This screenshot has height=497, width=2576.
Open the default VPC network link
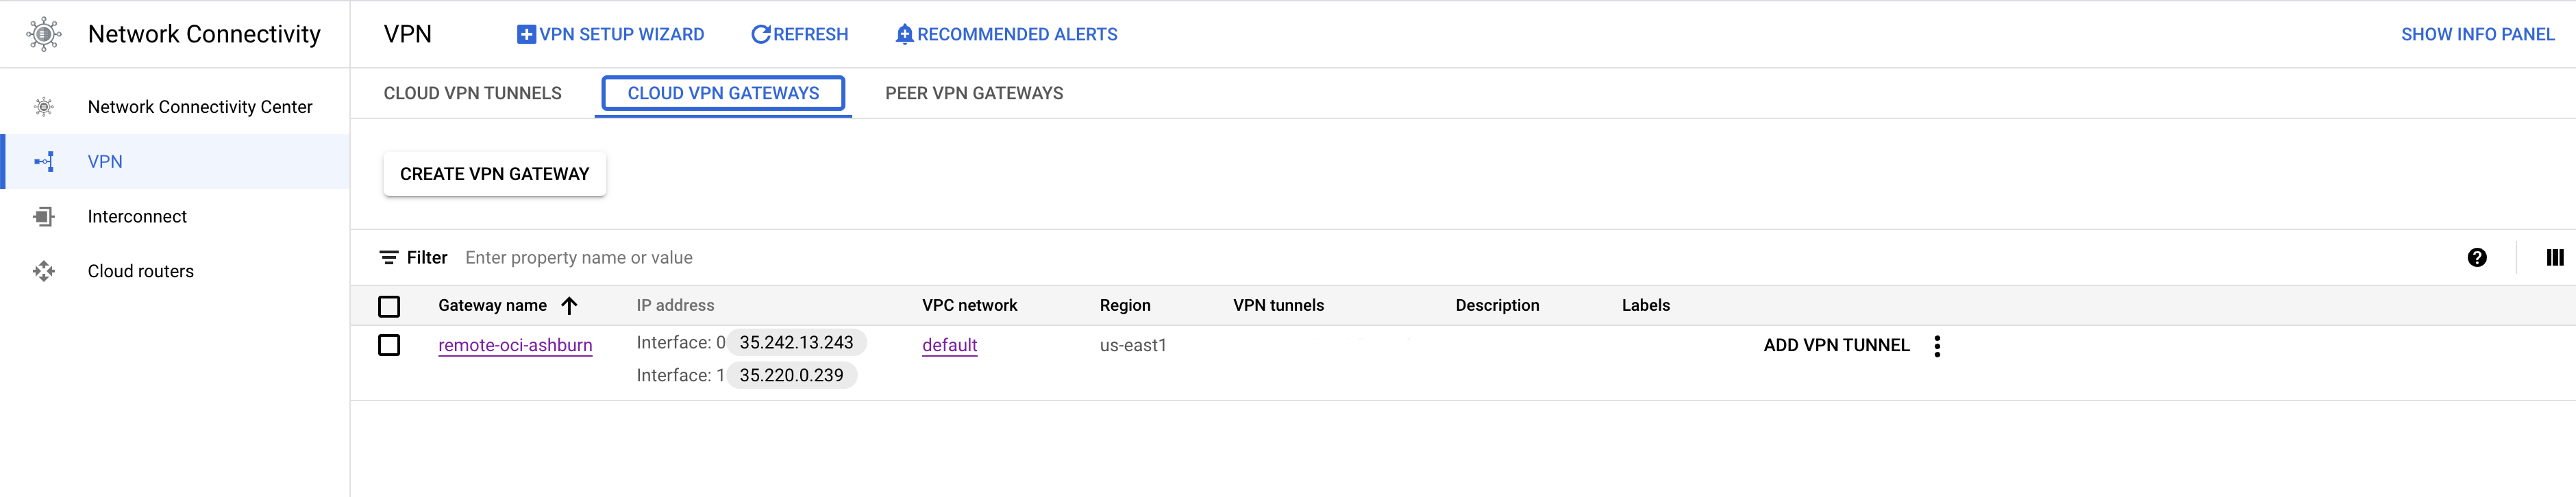tap(948, 345)
